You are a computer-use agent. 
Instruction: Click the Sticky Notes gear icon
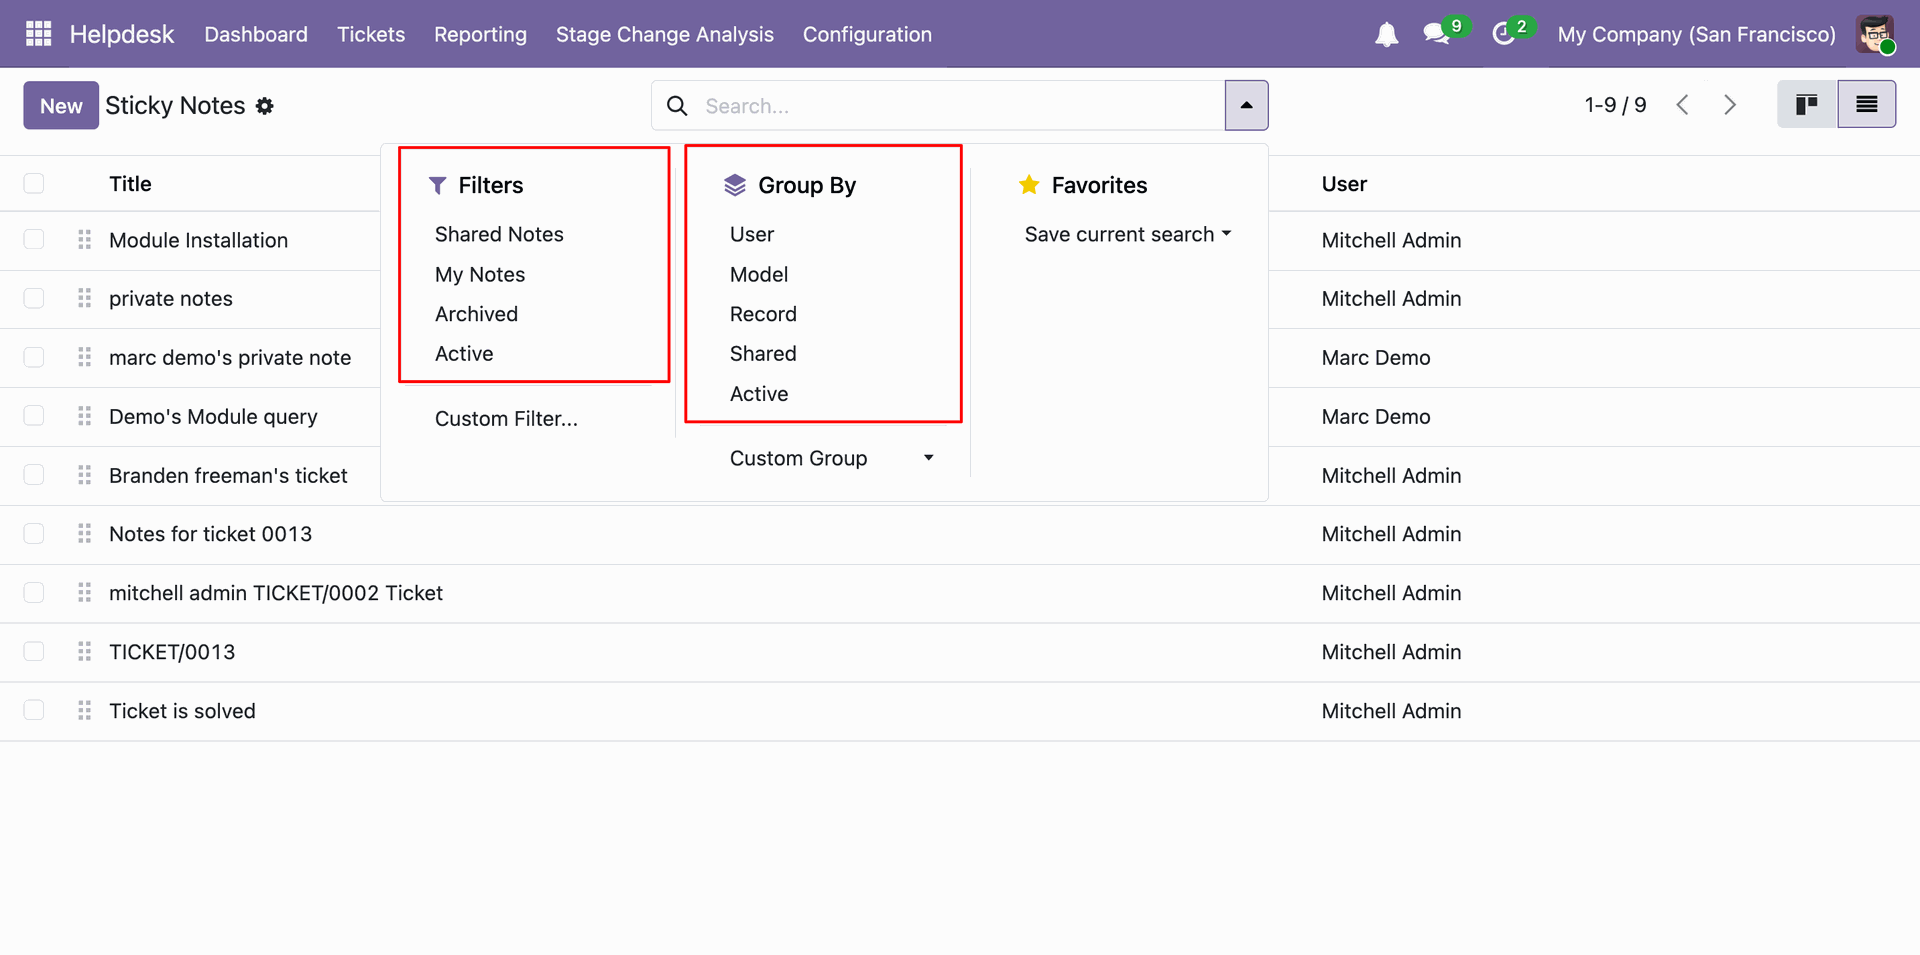pos(265,106)
